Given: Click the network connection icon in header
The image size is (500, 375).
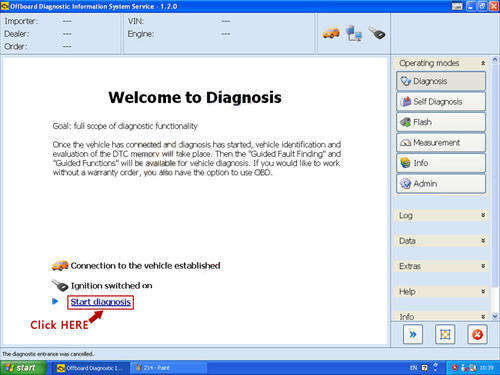Looking at the screenshot, I should point(354,33).
